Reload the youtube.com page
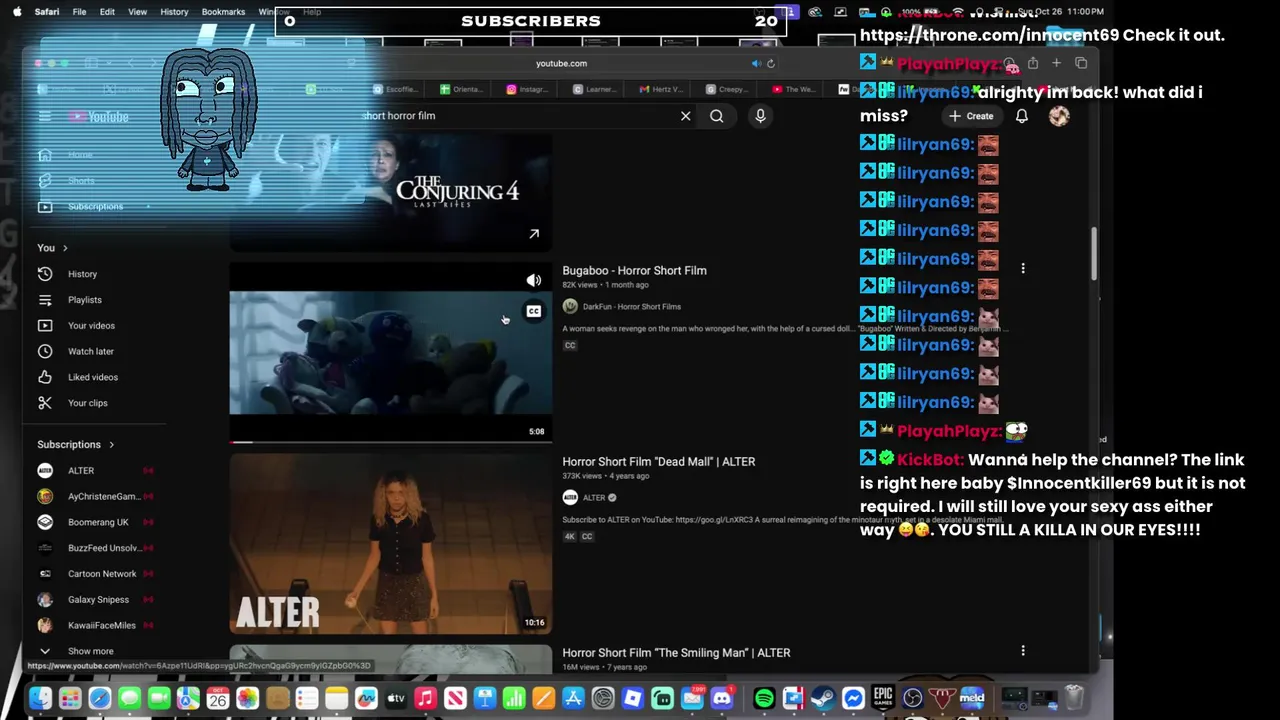Image resolution: width=1280 pixels, height=720 pixels. point(770,63)
